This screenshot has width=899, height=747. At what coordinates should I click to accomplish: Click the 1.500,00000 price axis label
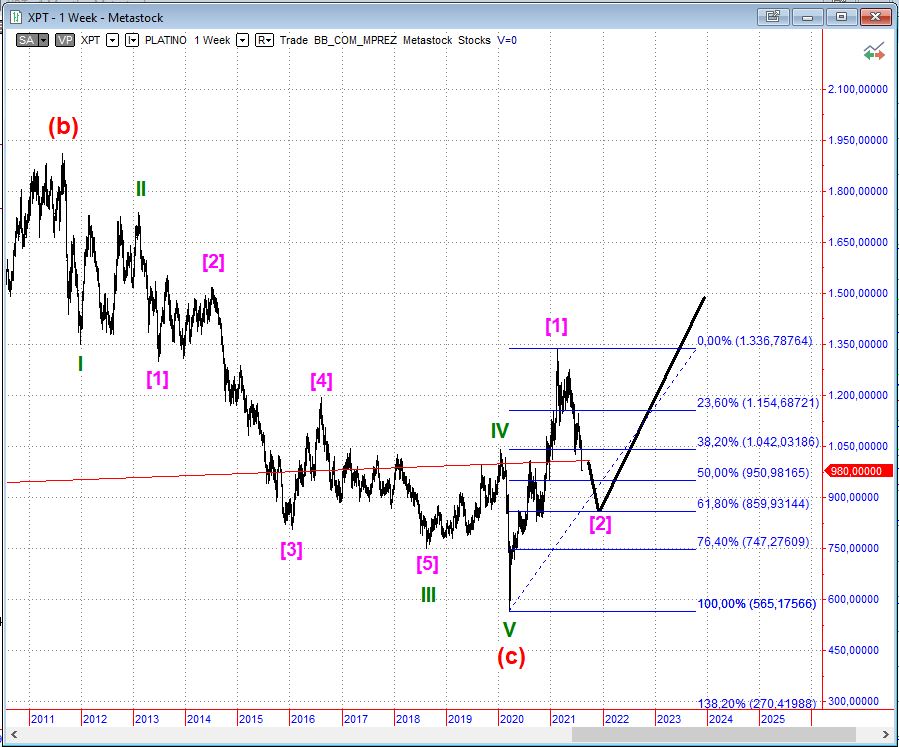(858, 293)
